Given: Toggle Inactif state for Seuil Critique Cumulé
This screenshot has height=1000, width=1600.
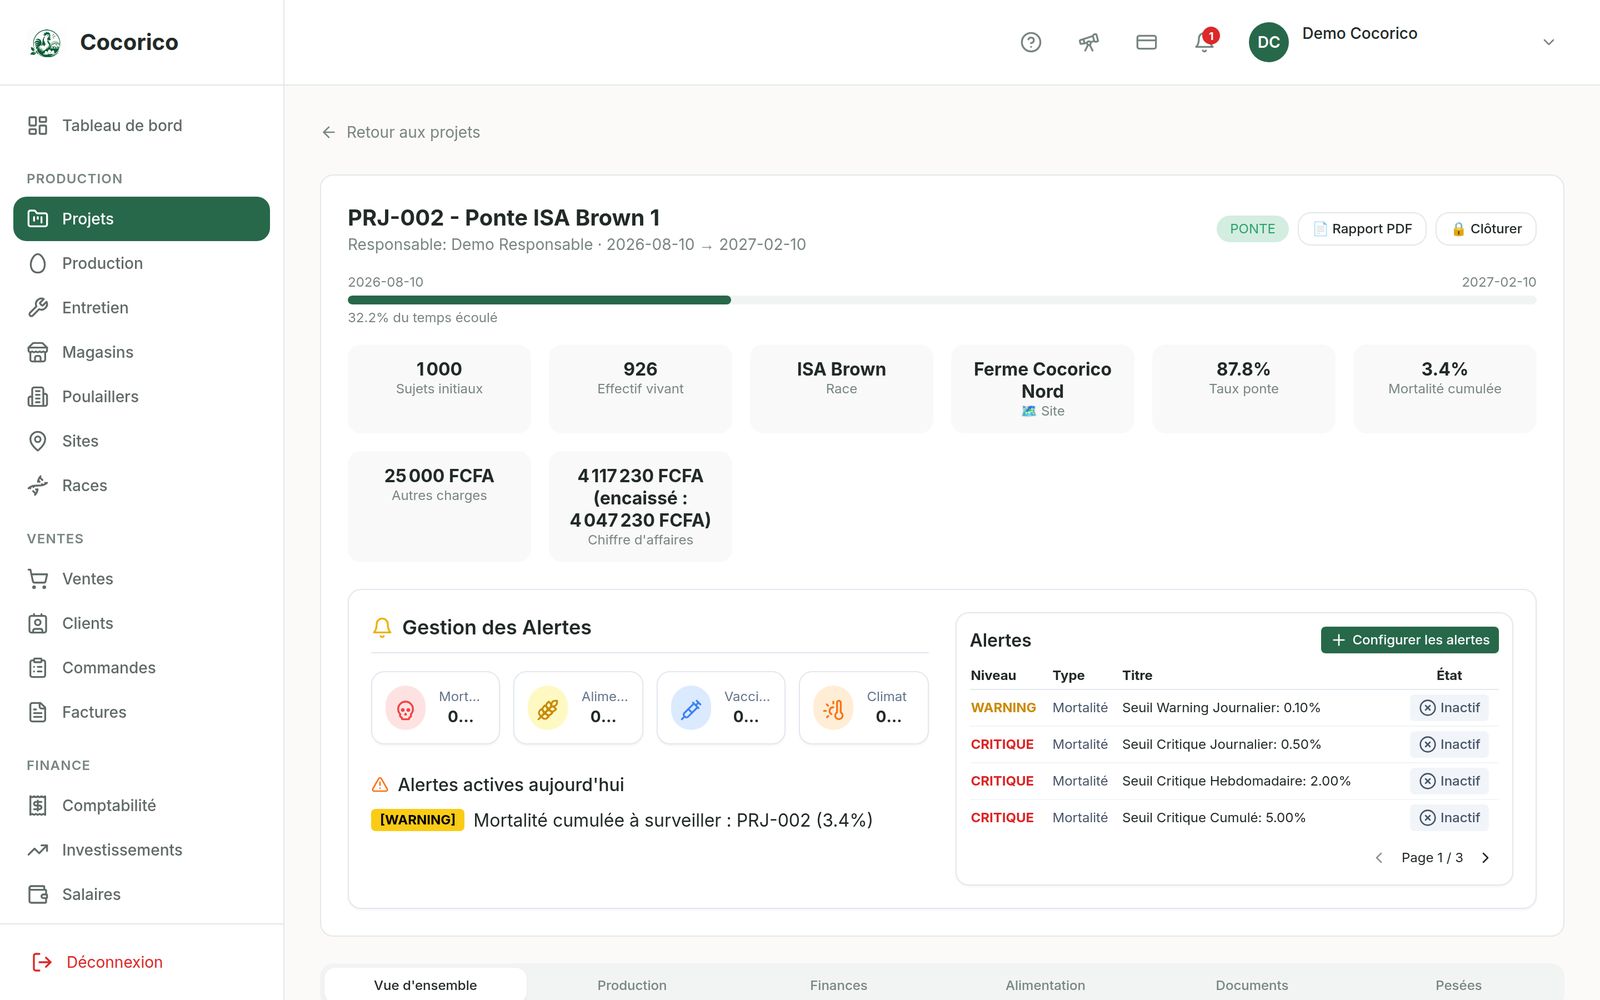Looking at the screenshot, I should tap(1450, 818).
